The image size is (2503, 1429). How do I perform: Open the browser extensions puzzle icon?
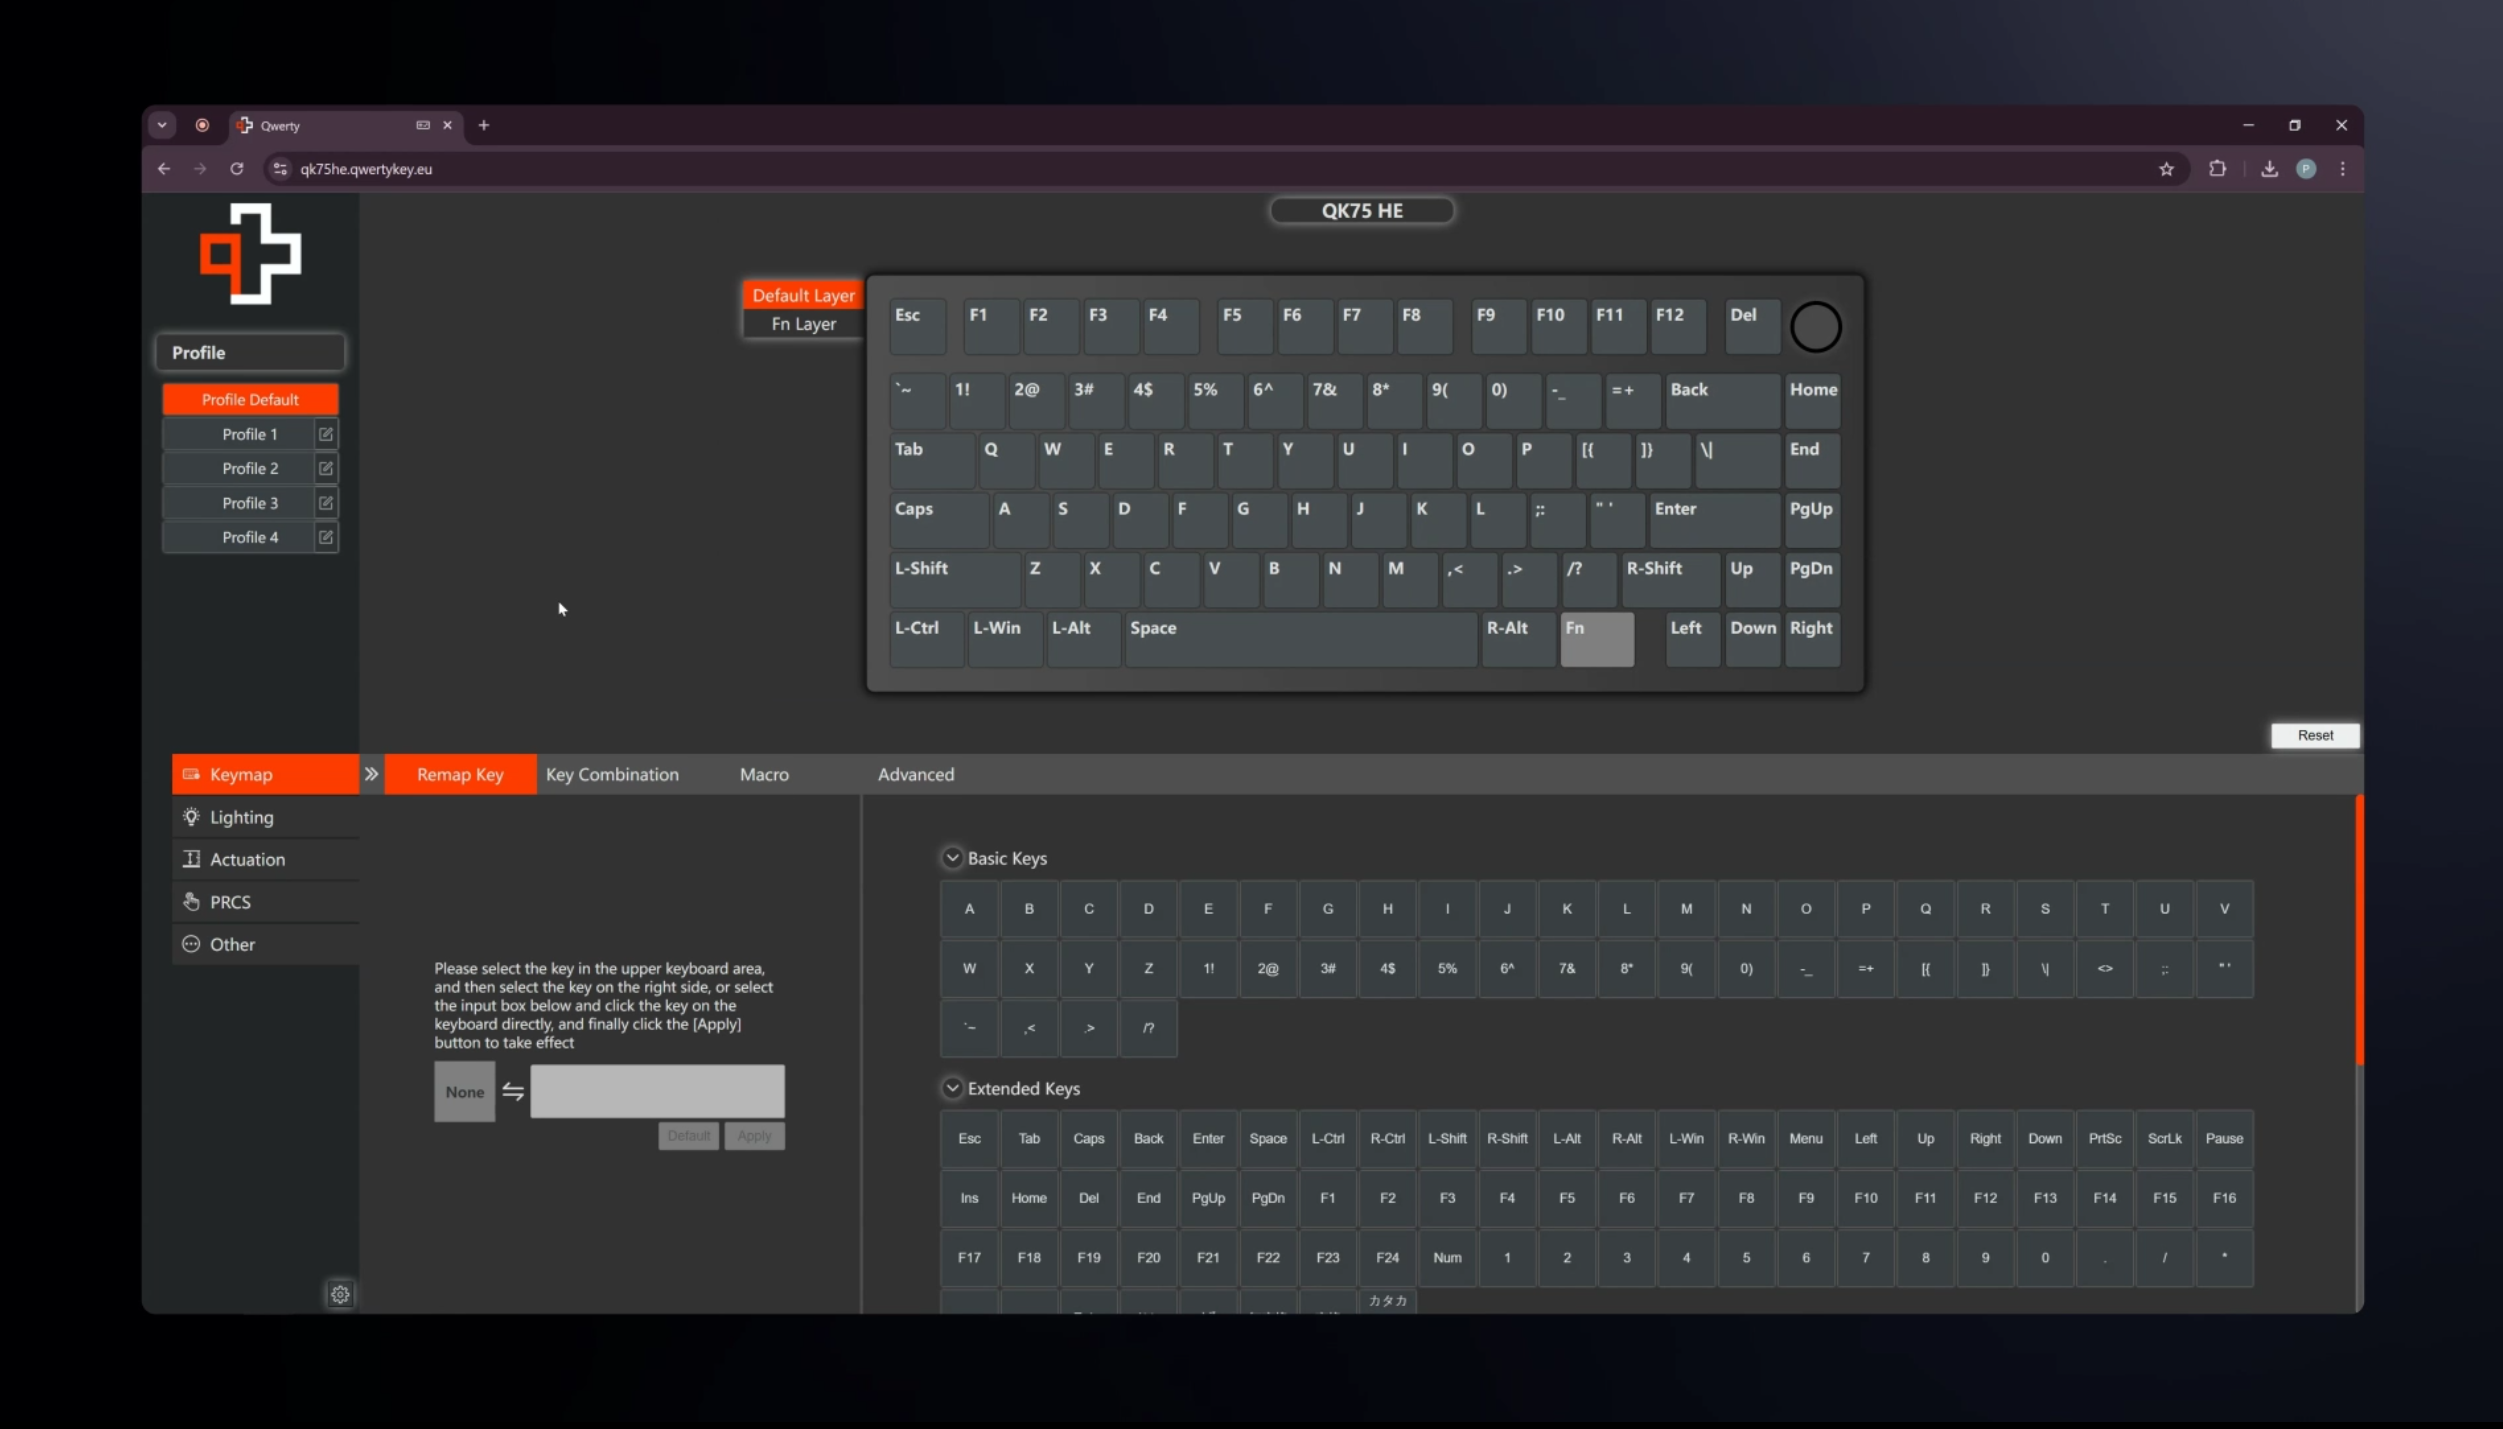[x=2217, y=169]
